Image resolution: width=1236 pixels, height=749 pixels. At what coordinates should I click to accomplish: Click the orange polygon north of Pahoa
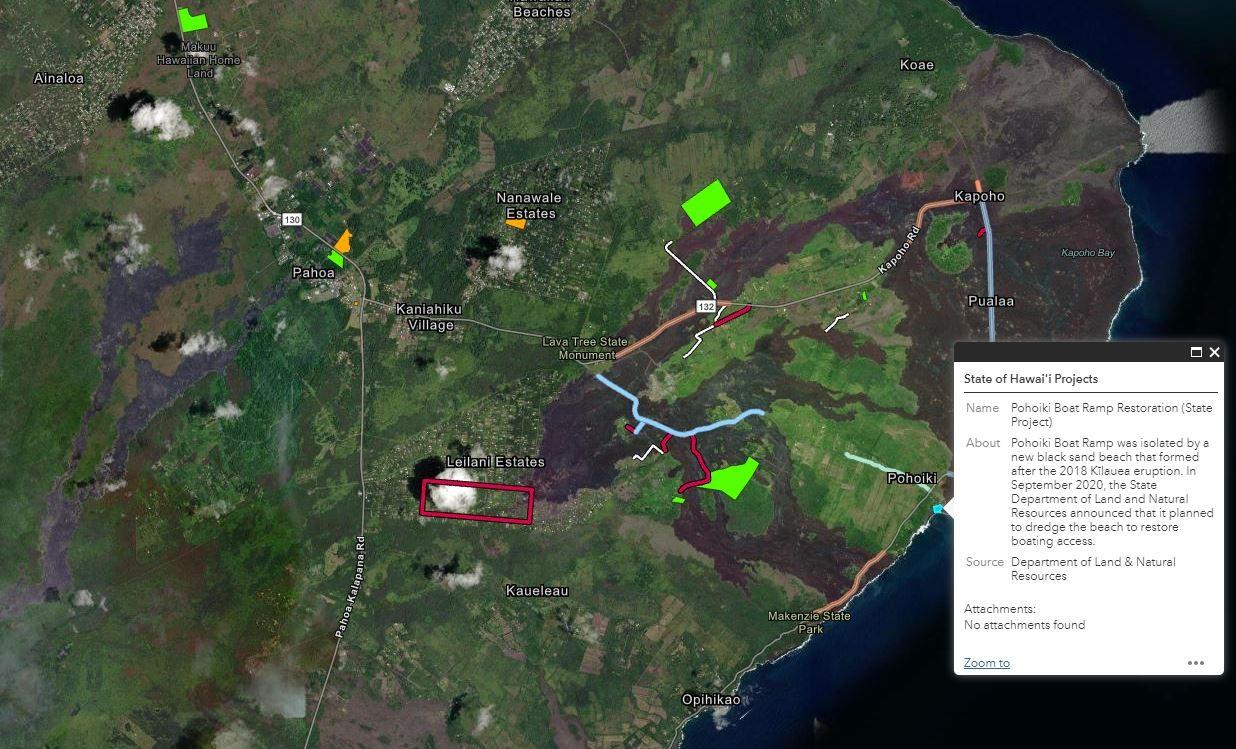pos(343,241)
